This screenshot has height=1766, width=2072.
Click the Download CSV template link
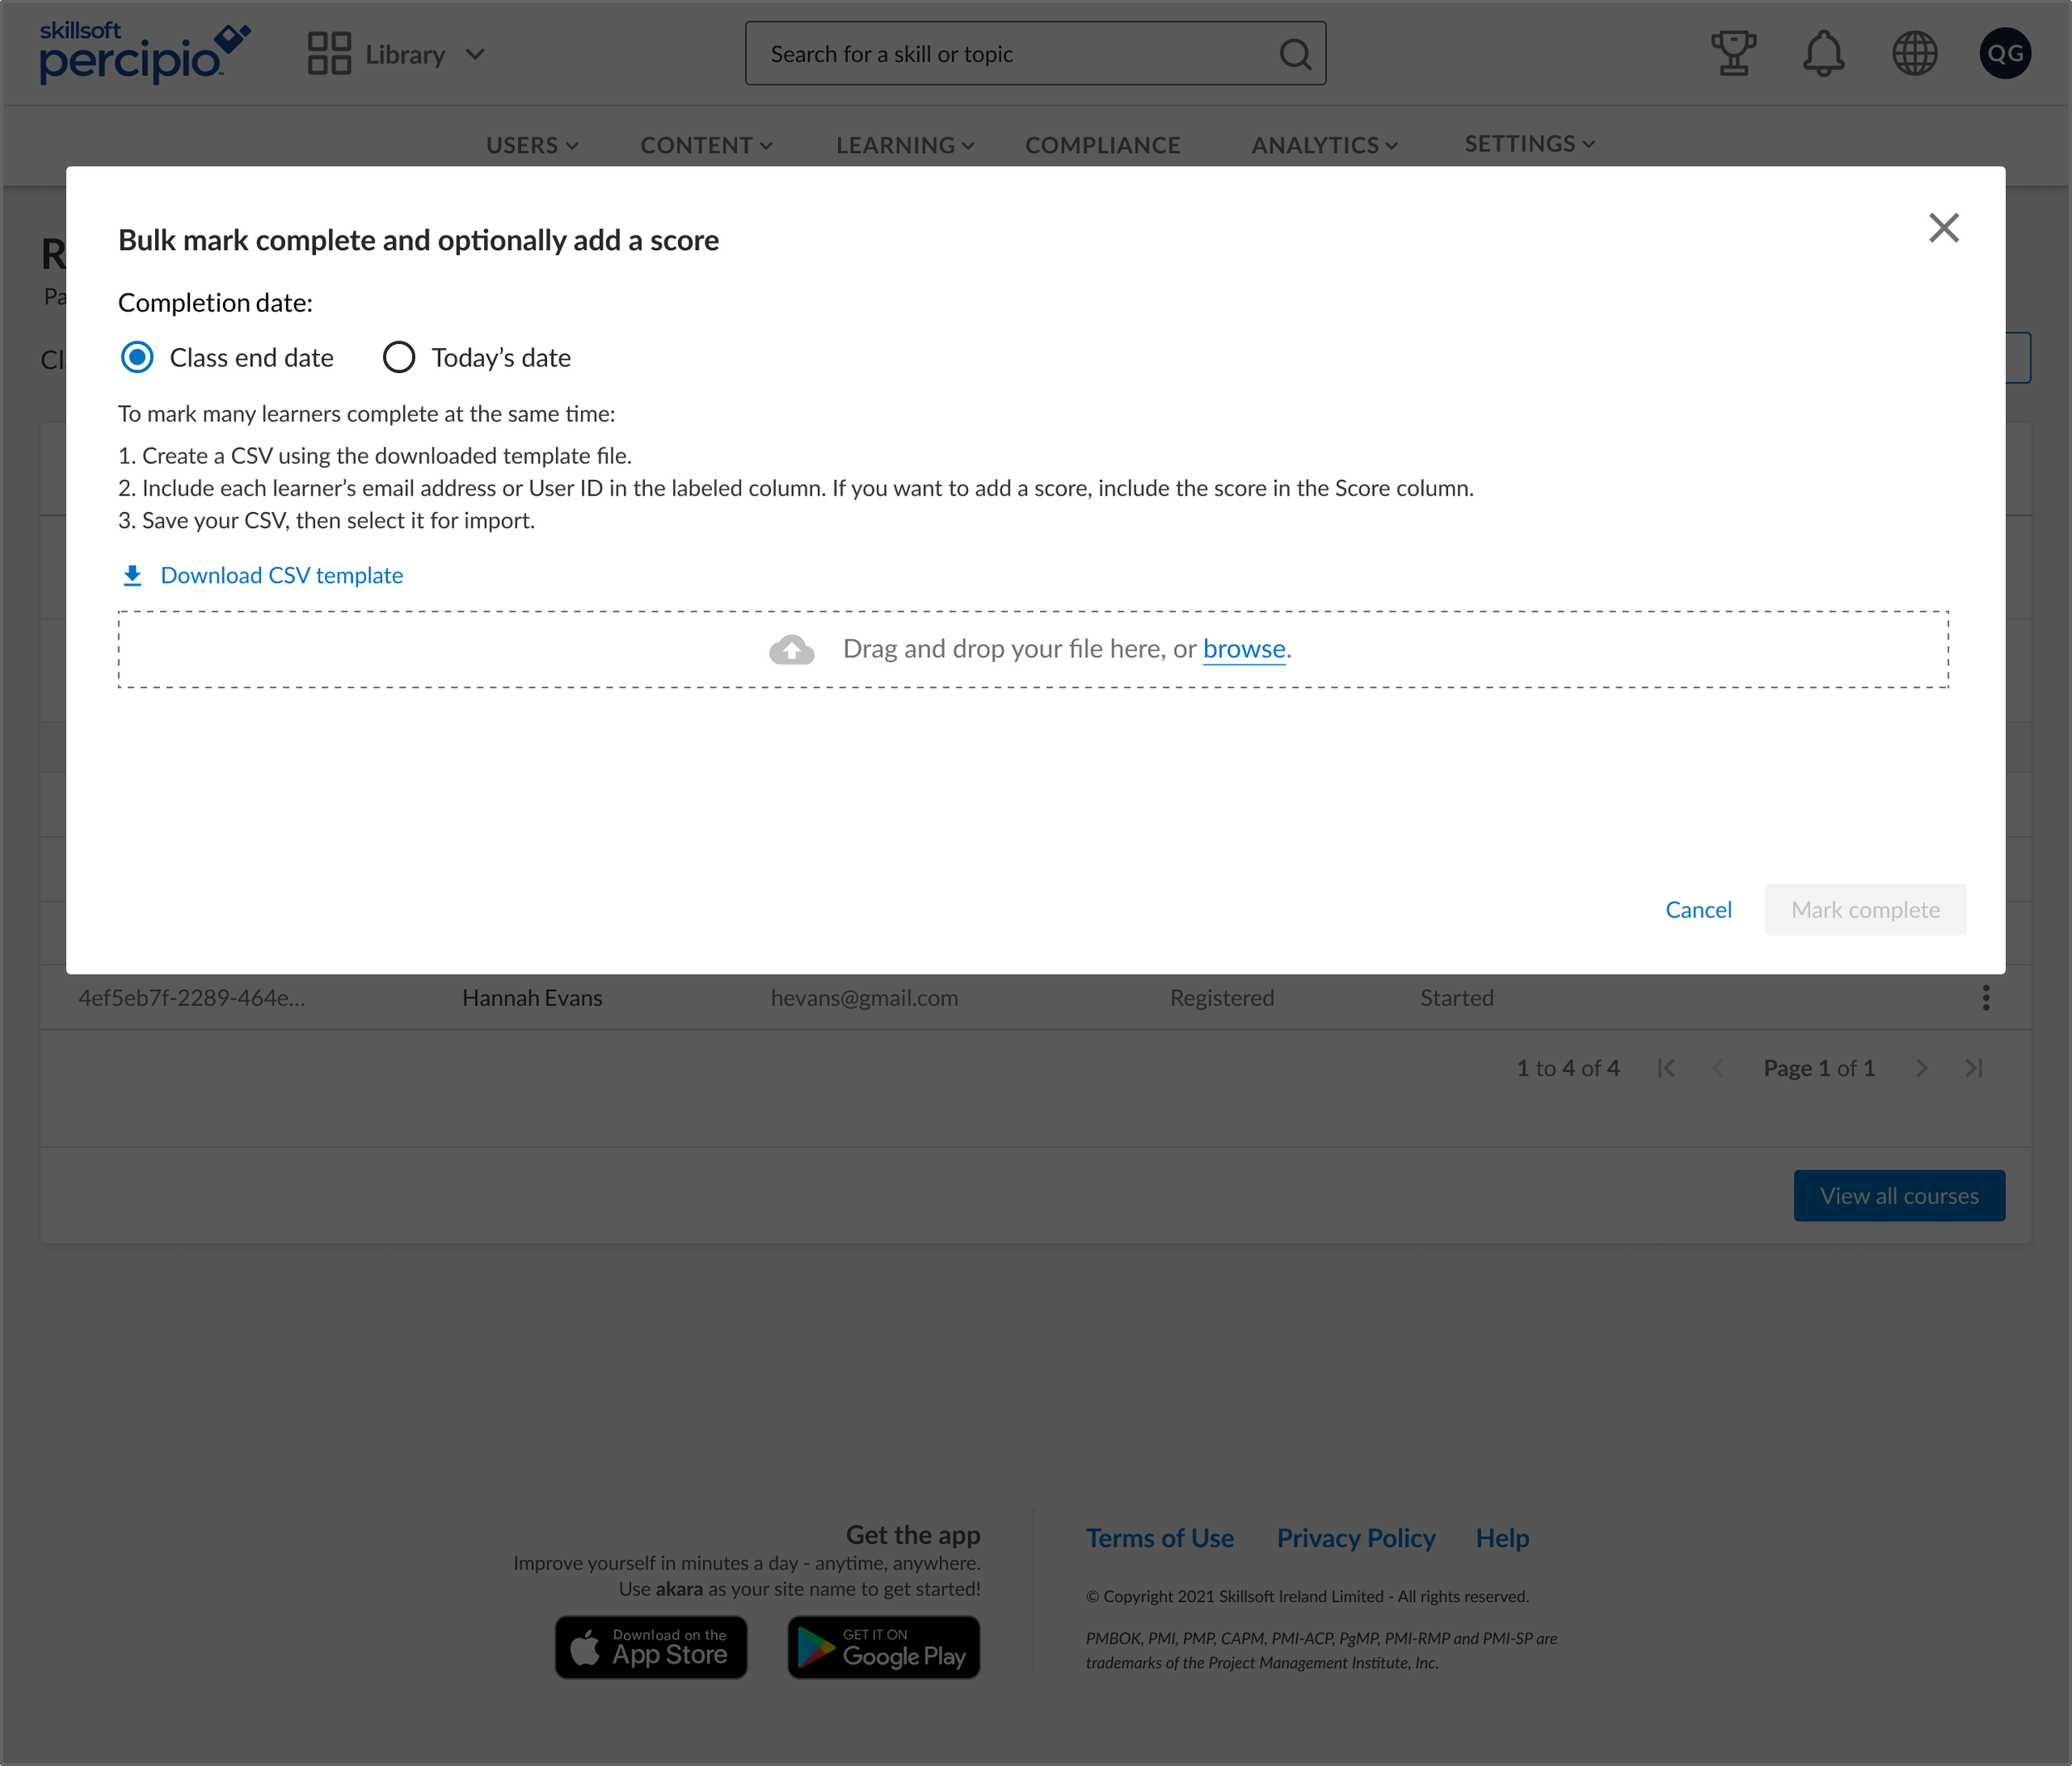click(281, 576)
